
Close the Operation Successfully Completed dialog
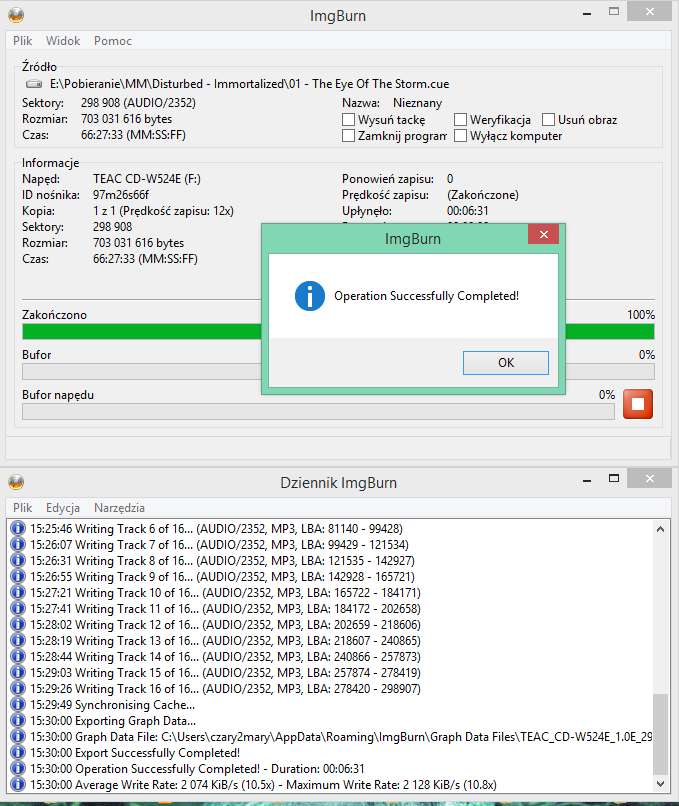[543, 234]
